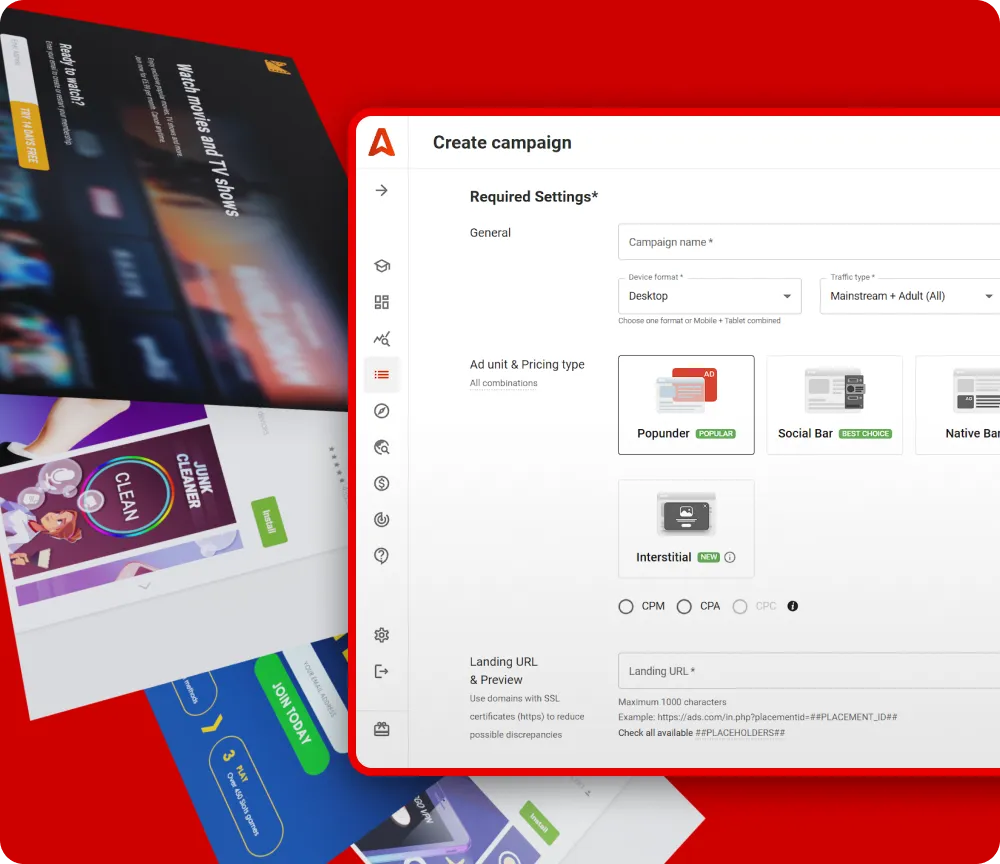
Task: Open the statistics chart icon
Action: tap(381, 338)
